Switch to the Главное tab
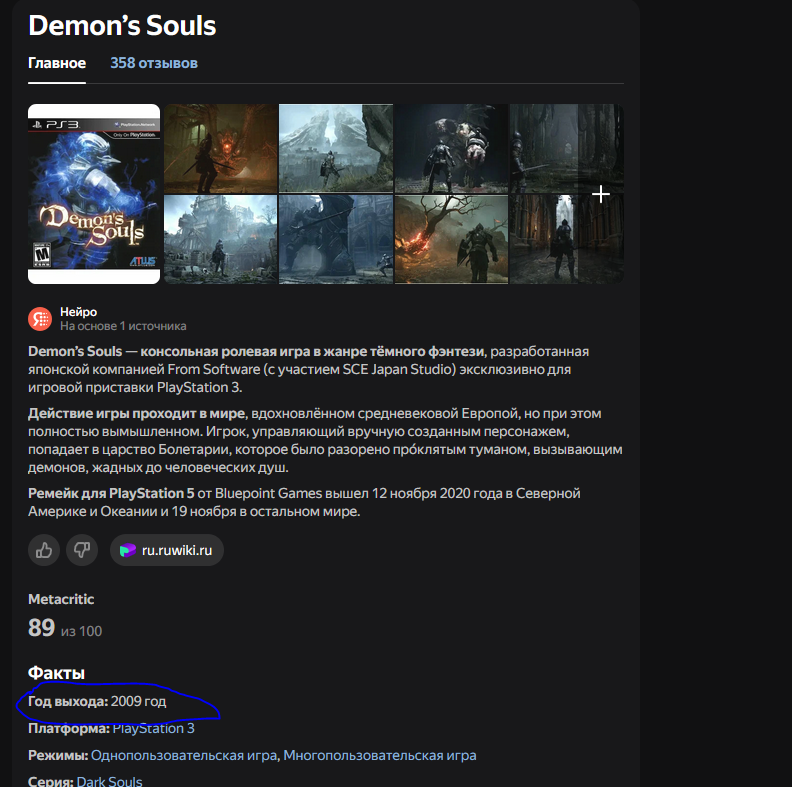Image resolution: width=792 pixels, height=787 pixels. pos(57,63)
